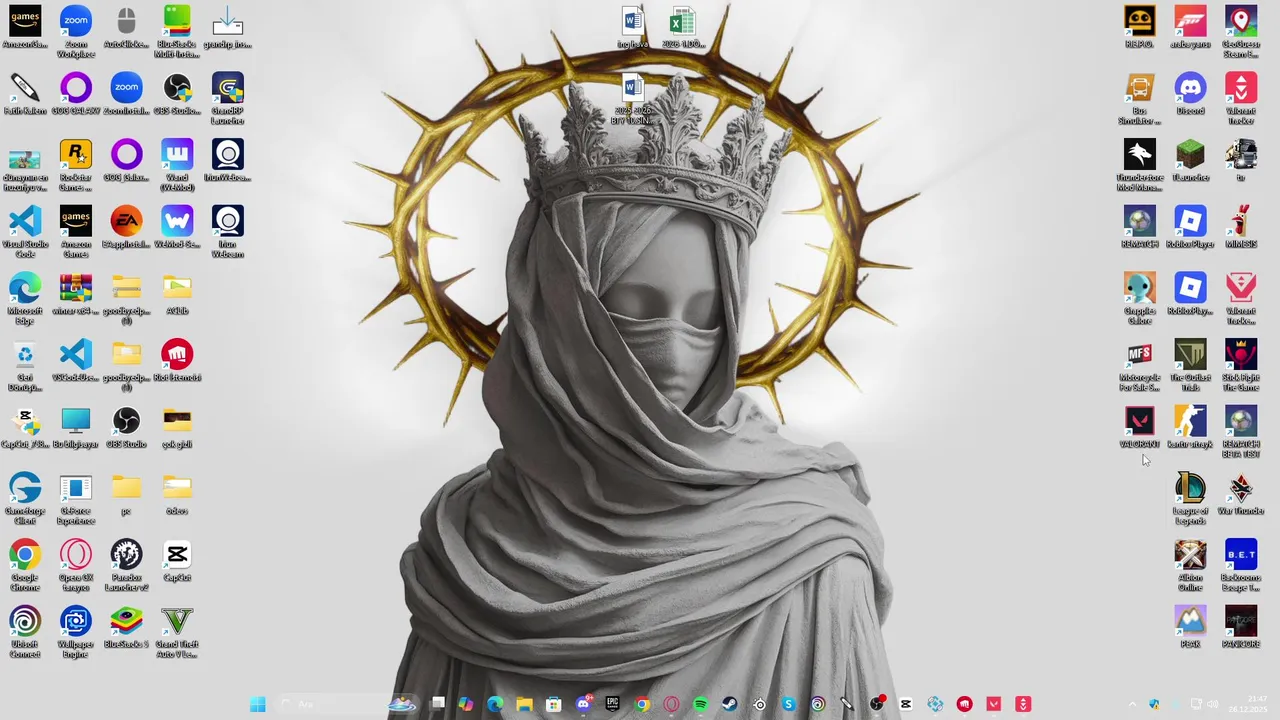This screenshot has width=1280, height=720.
Task: Open Epic Games Launcher from the taskbar
Action: (x=612, y=704)
